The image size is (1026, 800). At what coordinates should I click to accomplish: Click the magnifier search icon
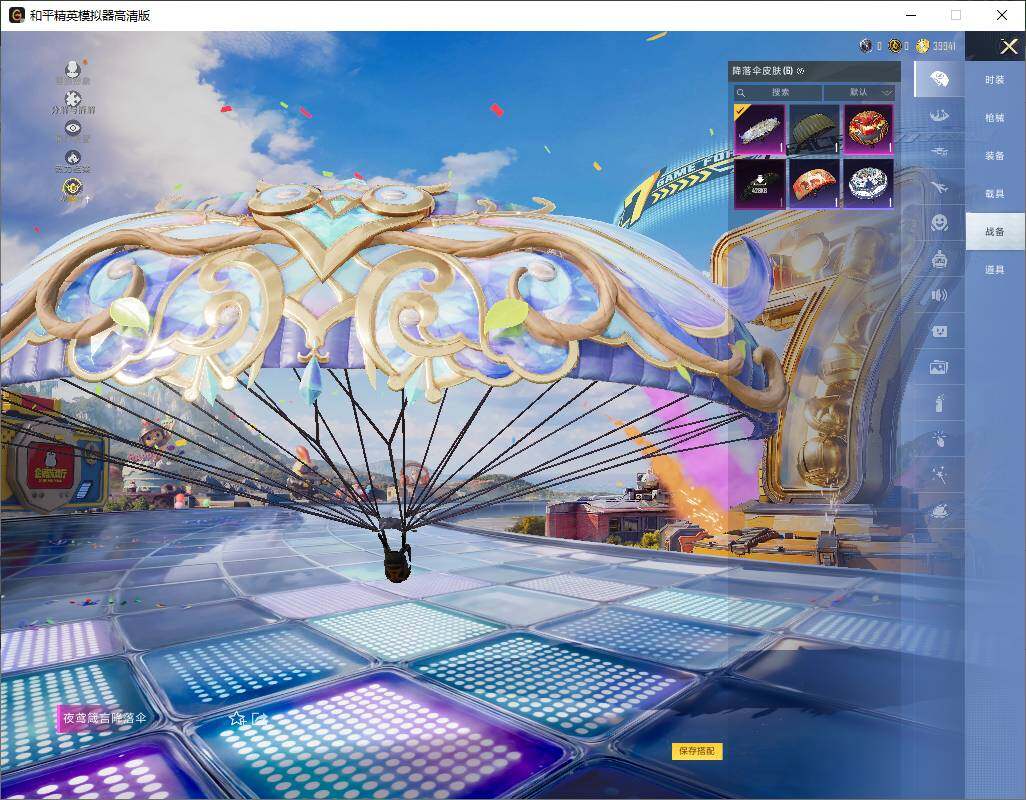point(741,93)
